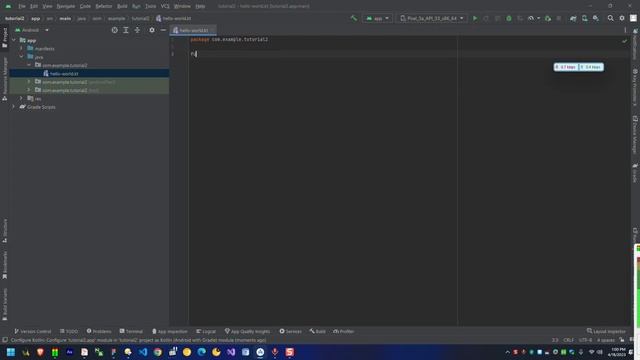Open Android view mode dropdown in Project panel
Viewport: 640px width, 360px height.
tap(32, 30)
